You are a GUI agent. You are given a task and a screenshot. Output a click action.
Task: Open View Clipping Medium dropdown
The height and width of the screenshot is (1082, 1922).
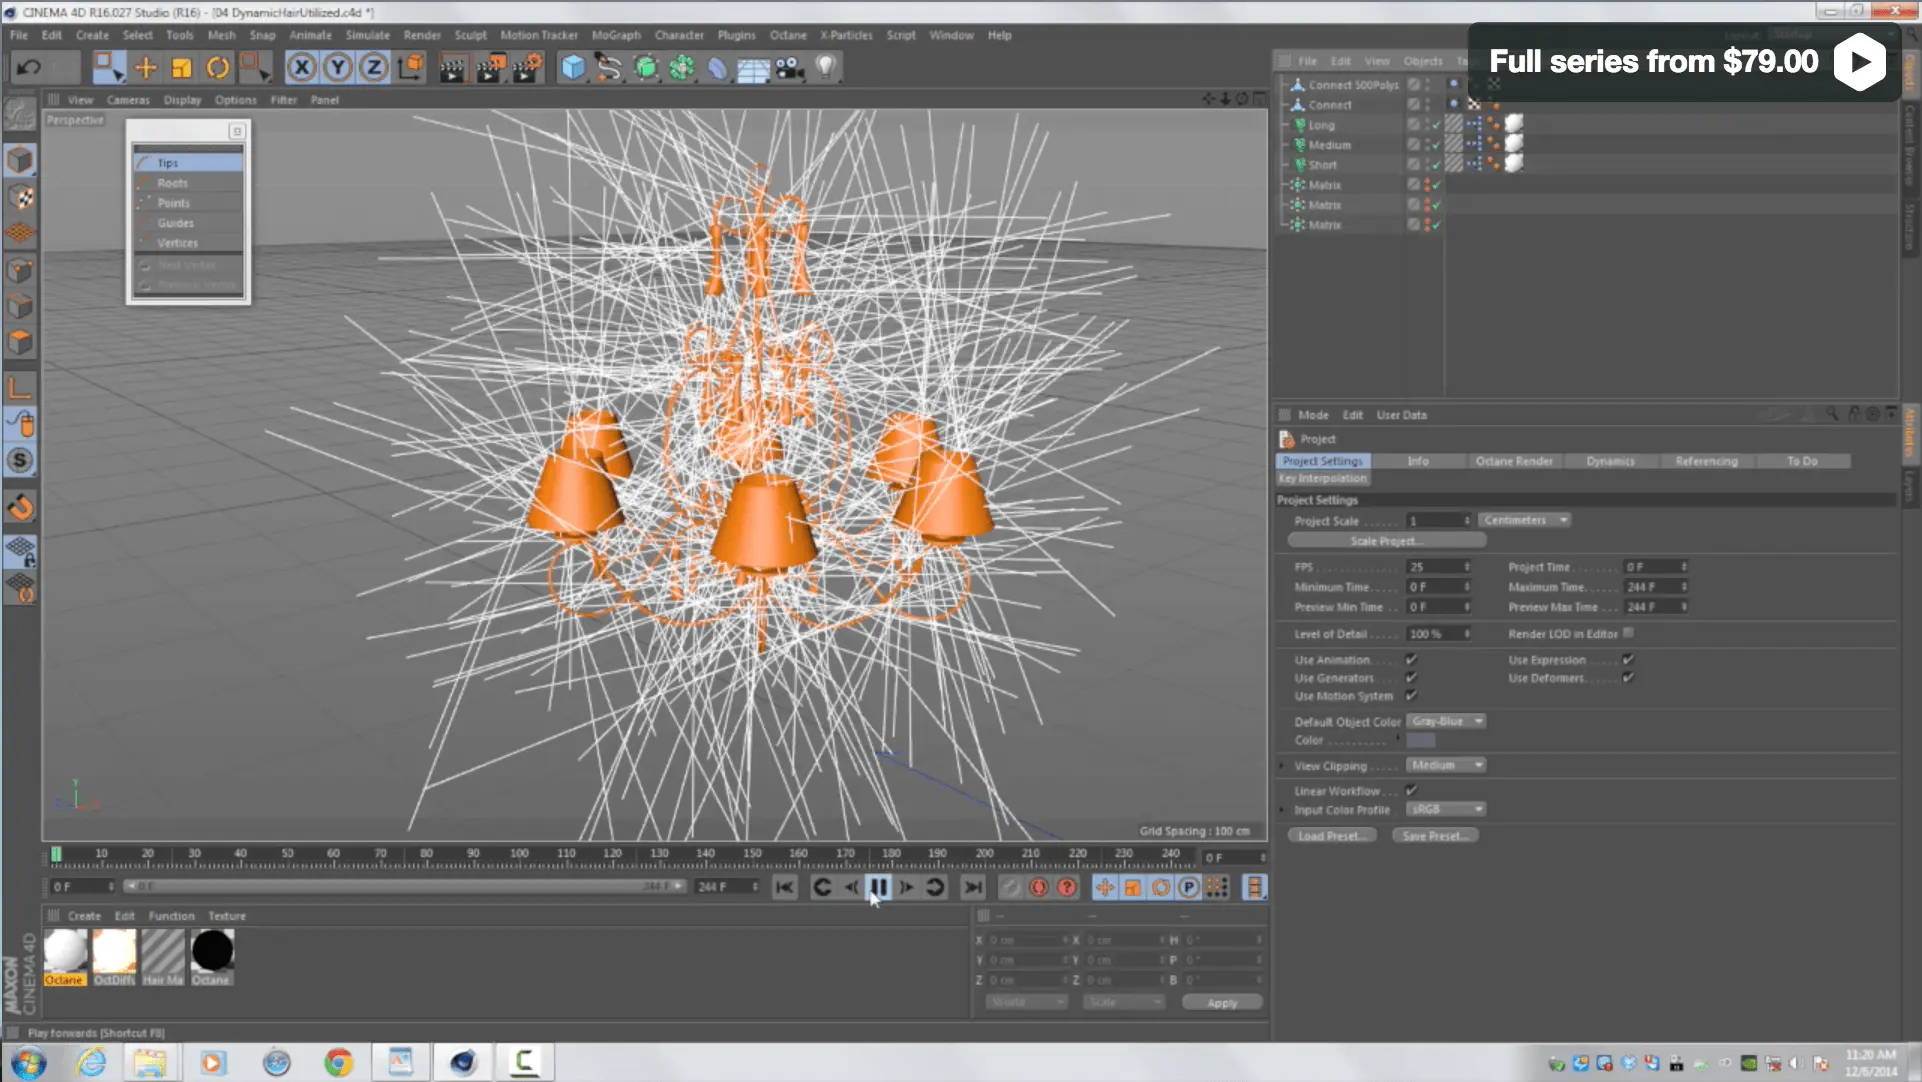(1446, 765)
